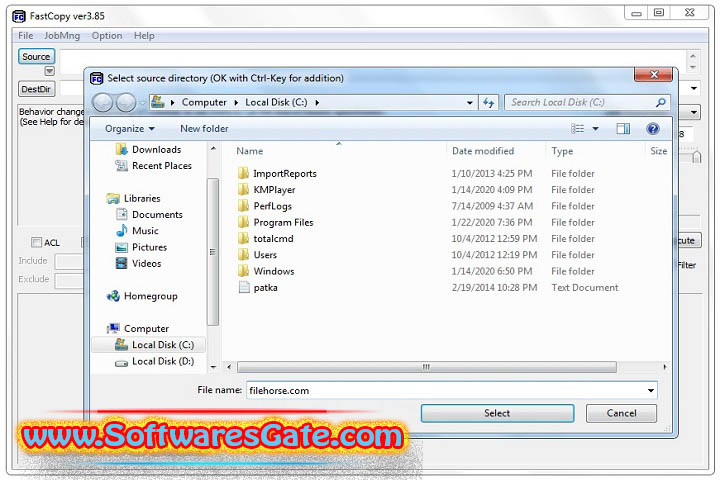Select Local Disk (C:) in navigation tree

(x=149, y=344)
